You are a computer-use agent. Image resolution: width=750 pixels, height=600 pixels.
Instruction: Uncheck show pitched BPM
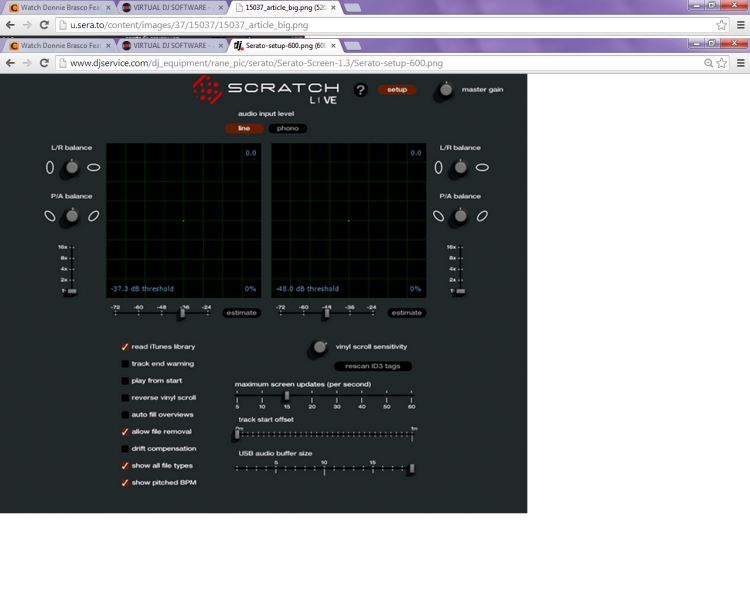coord(125,483)
